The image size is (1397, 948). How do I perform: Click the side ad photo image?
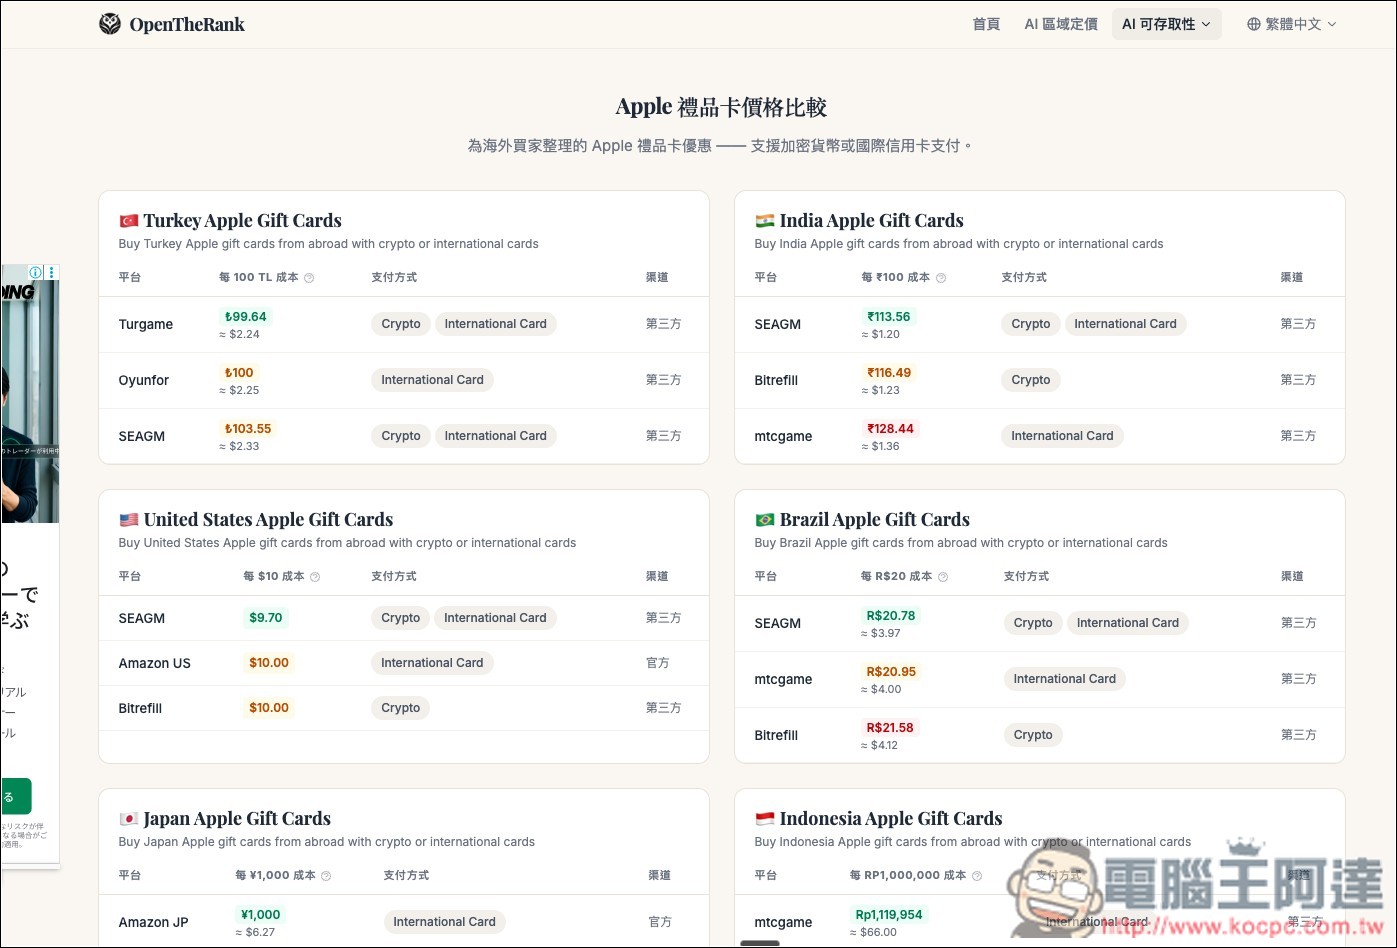point(29,400)
